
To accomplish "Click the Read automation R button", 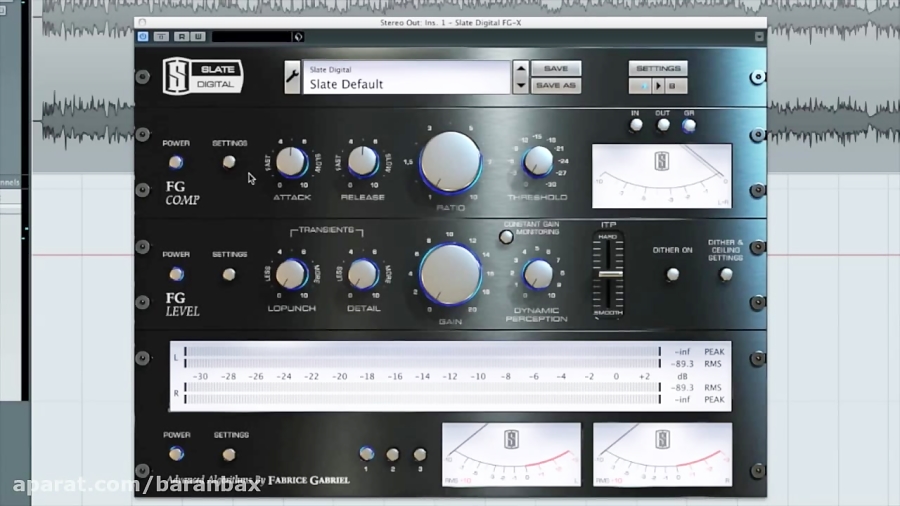I will (181, 37).
